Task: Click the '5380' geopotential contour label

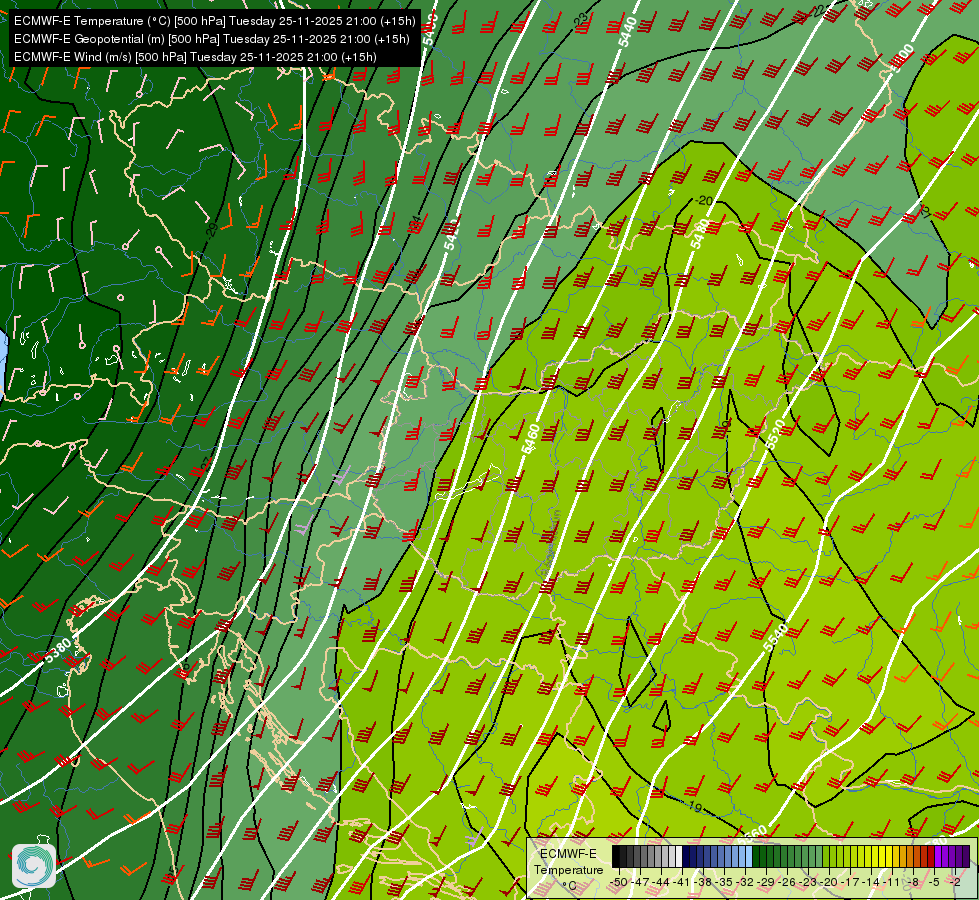Action: [58, 650]
